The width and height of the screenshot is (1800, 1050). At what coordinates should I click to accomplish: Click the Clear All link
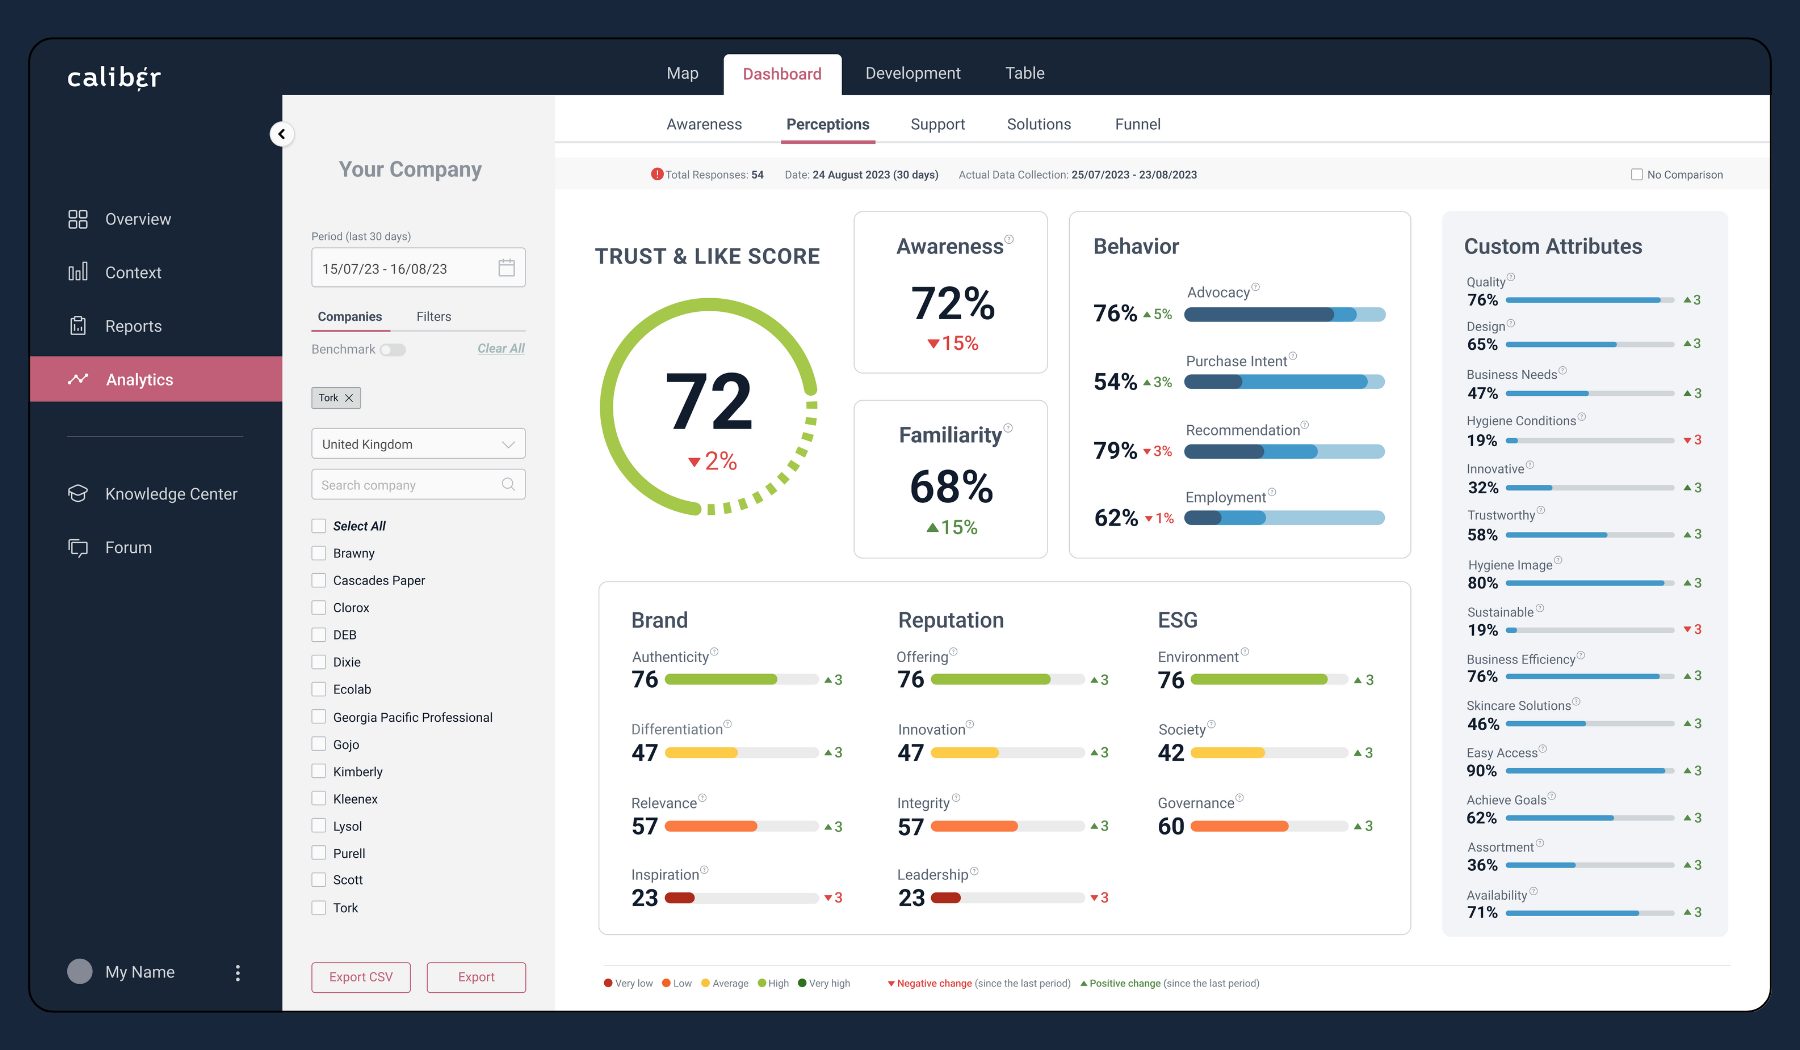click(x=501, y=349)
